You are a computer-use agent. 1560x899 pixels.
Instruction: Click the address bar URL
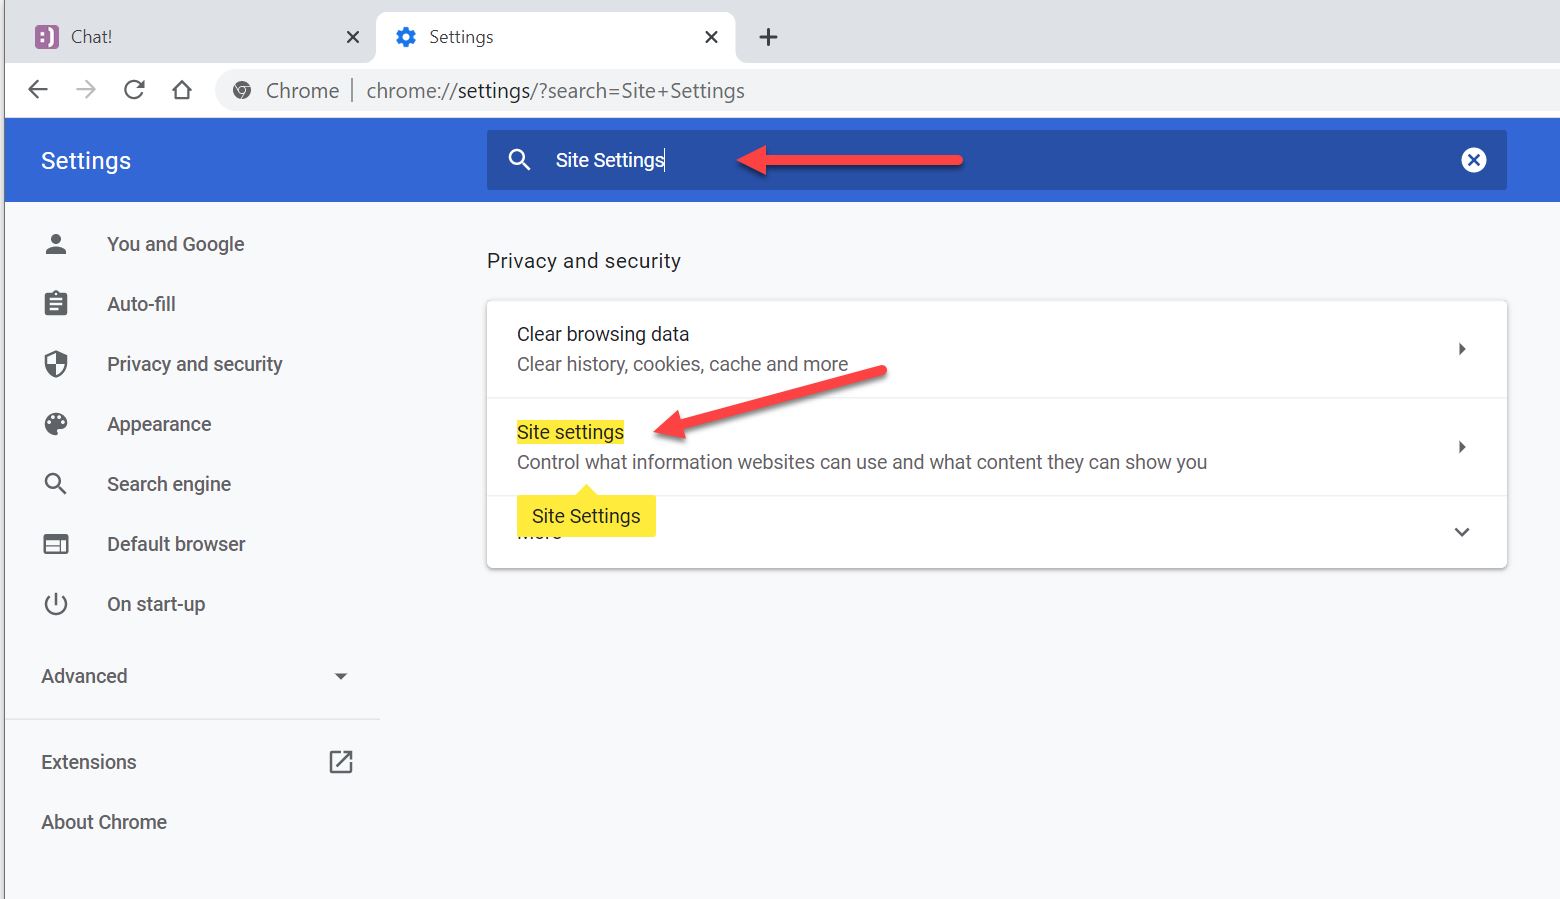pyautogui.click(x=555, y=91)
